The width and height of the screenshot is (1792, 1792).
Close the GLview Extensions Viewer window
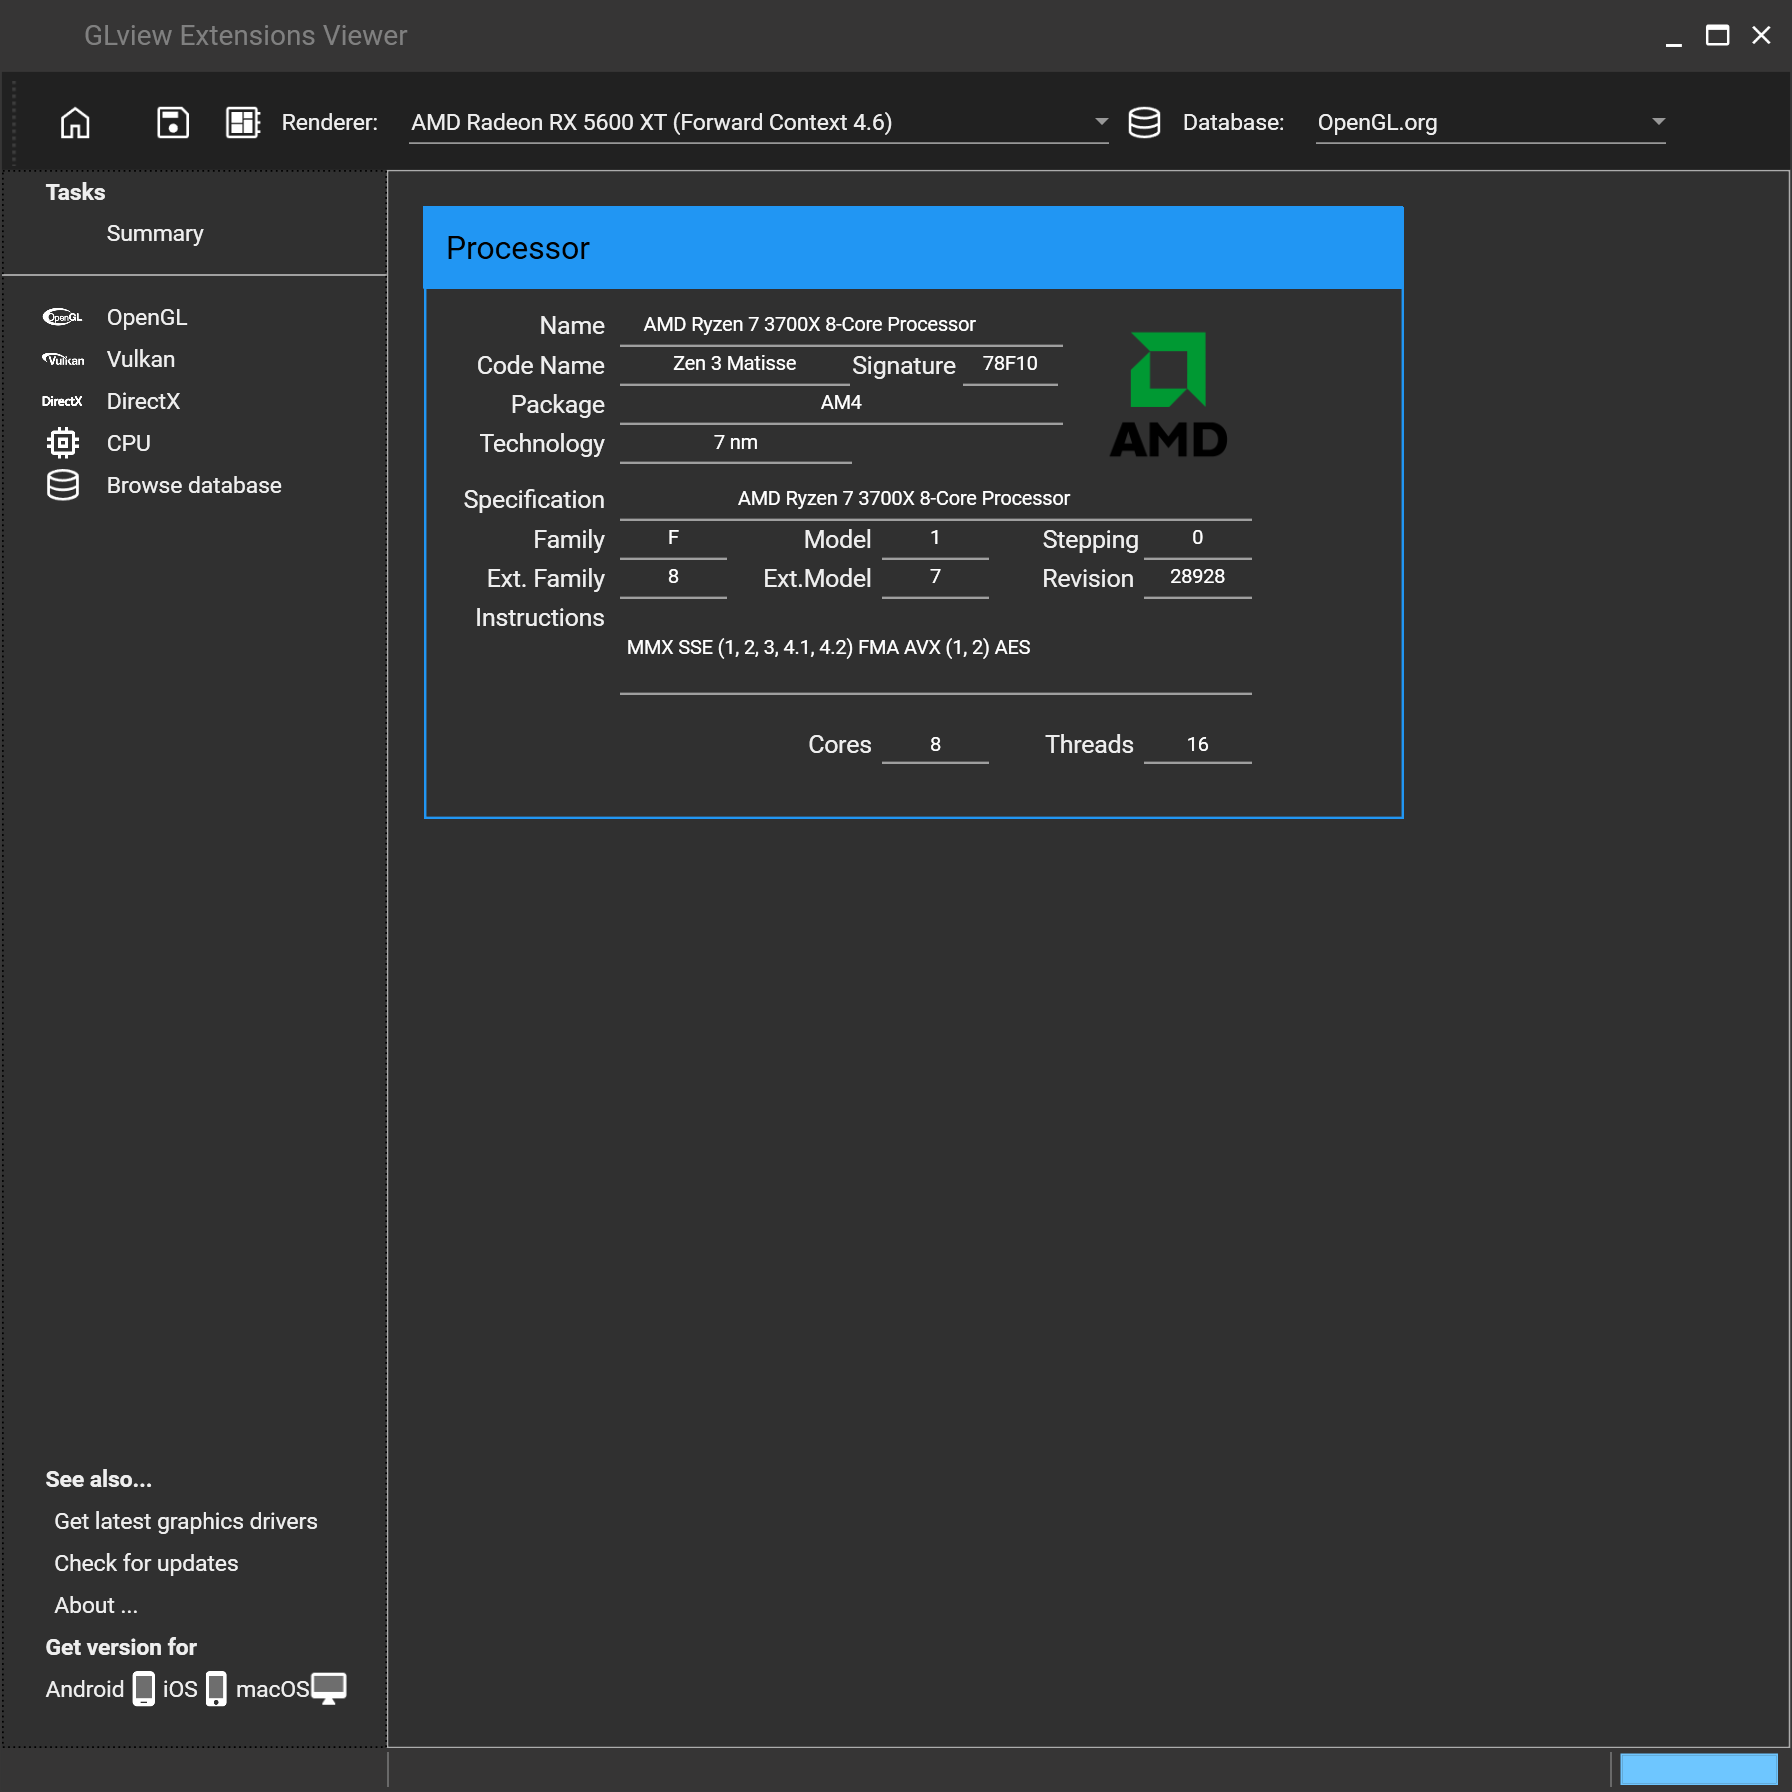tap(1762, 36)
